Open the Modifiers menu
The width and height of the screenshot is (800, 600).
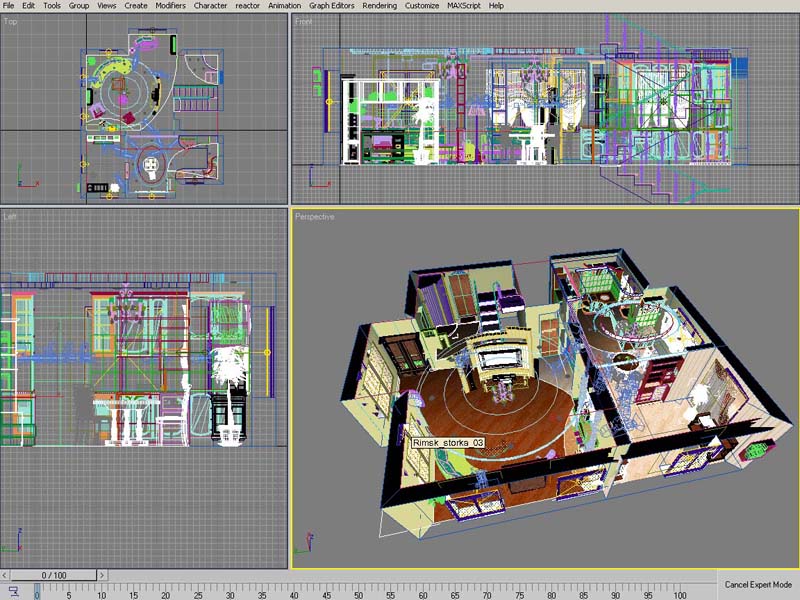tap(170, 5)
